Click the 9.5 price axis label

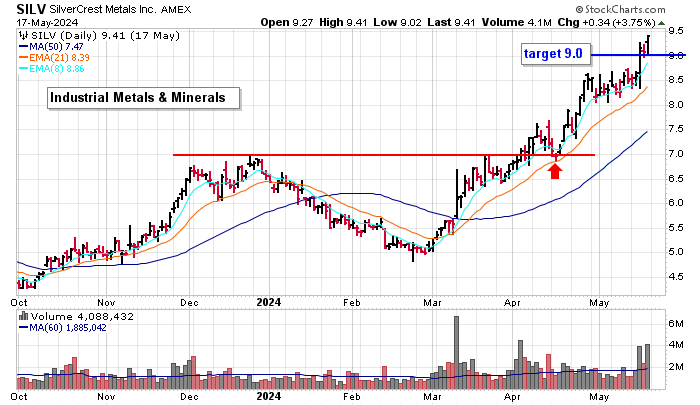pyautogui.click(x=676, y=31)
